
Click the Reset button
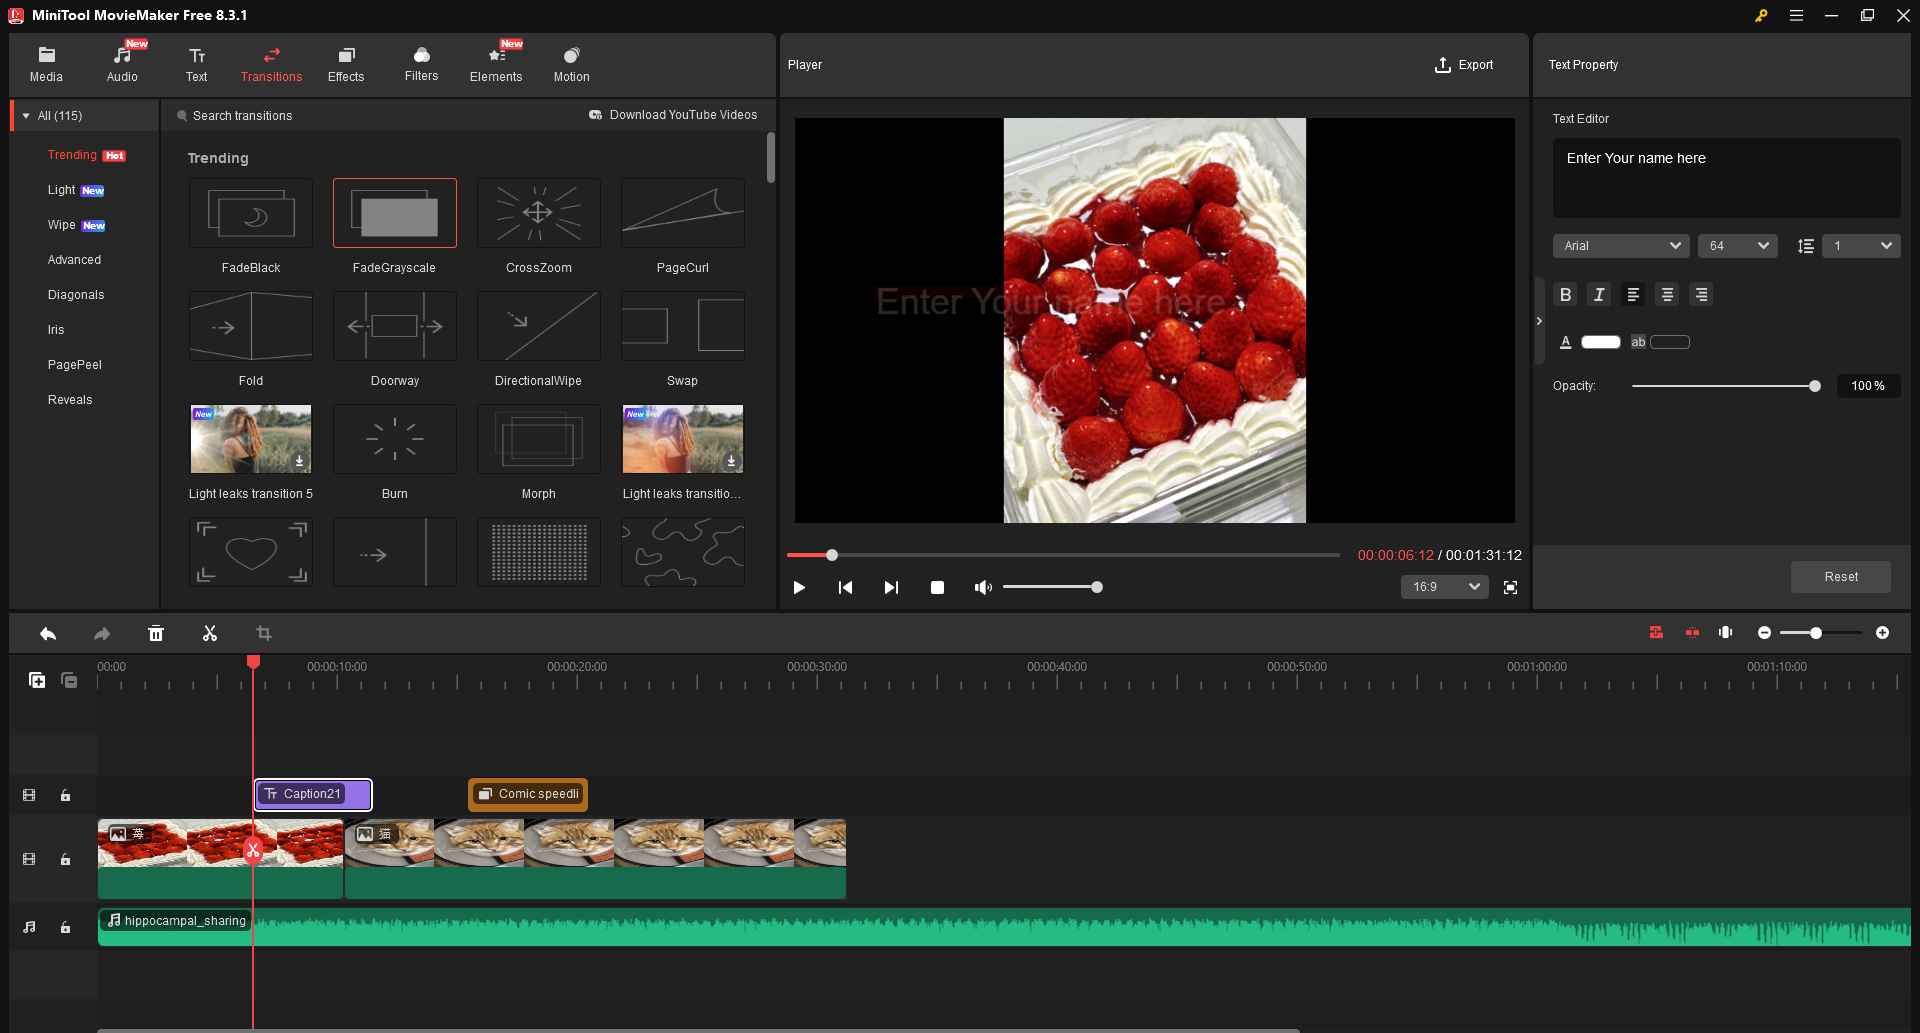[1840, 577]
